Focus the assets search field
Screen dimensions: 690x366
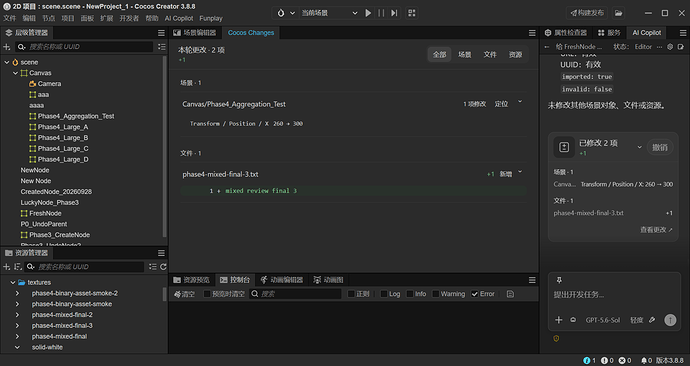tap(84, 267)
